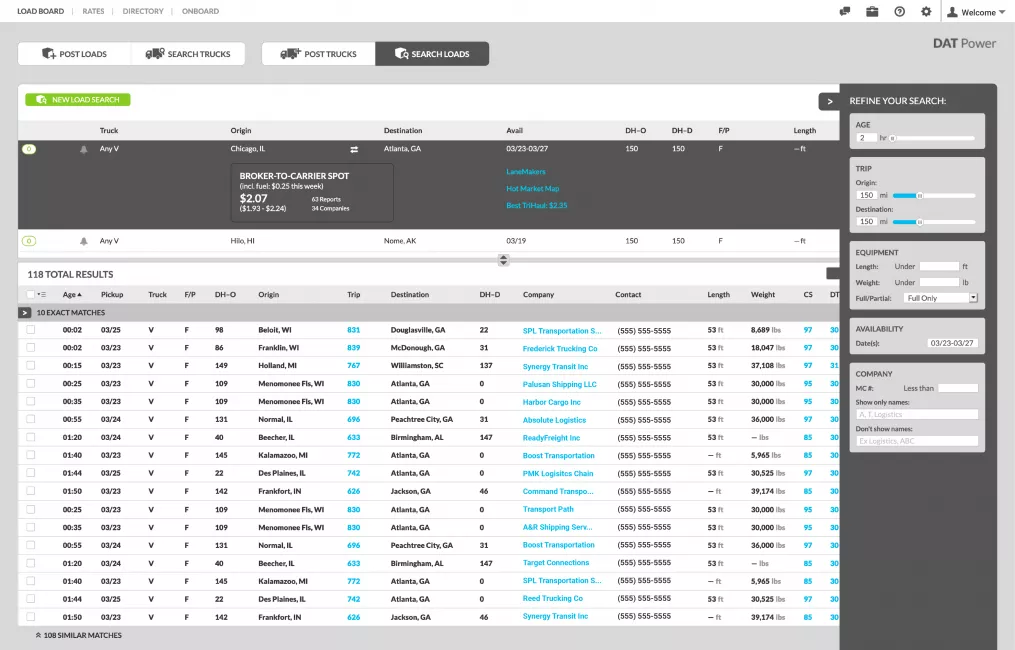Screen dimensions: 1015x650
Task: Click the Company column header
Action: click(538, 295)
